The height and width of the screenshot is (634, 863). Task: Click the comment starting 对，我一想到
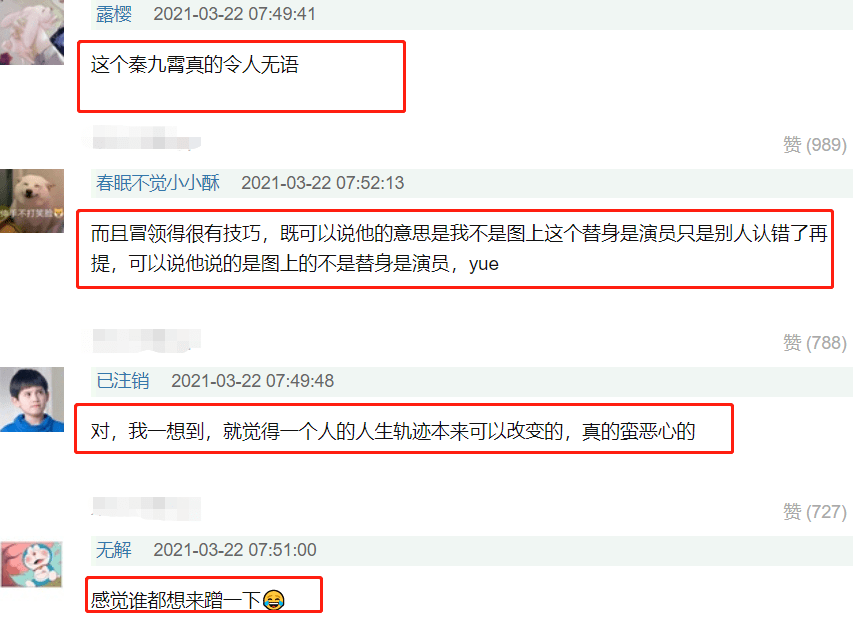point(393,431)
